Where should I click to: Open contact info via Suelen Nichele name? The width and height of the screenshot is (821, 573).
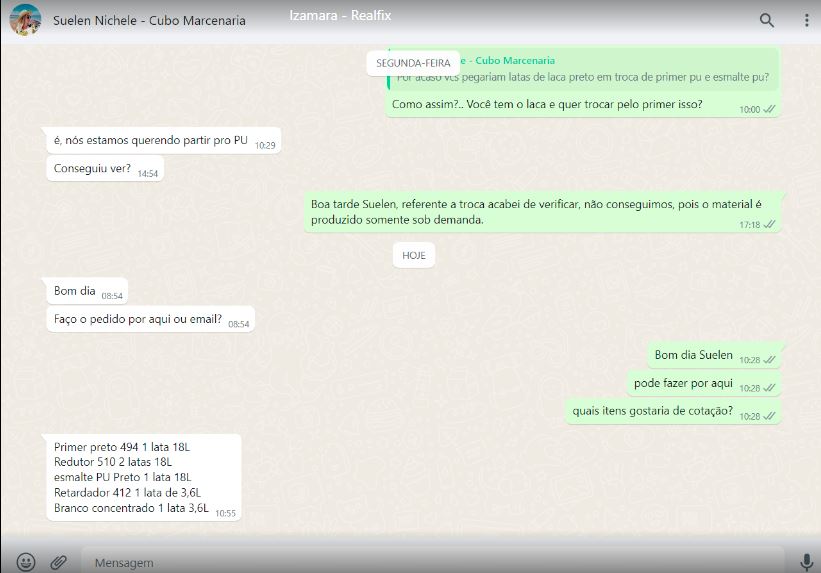(148, 20)
